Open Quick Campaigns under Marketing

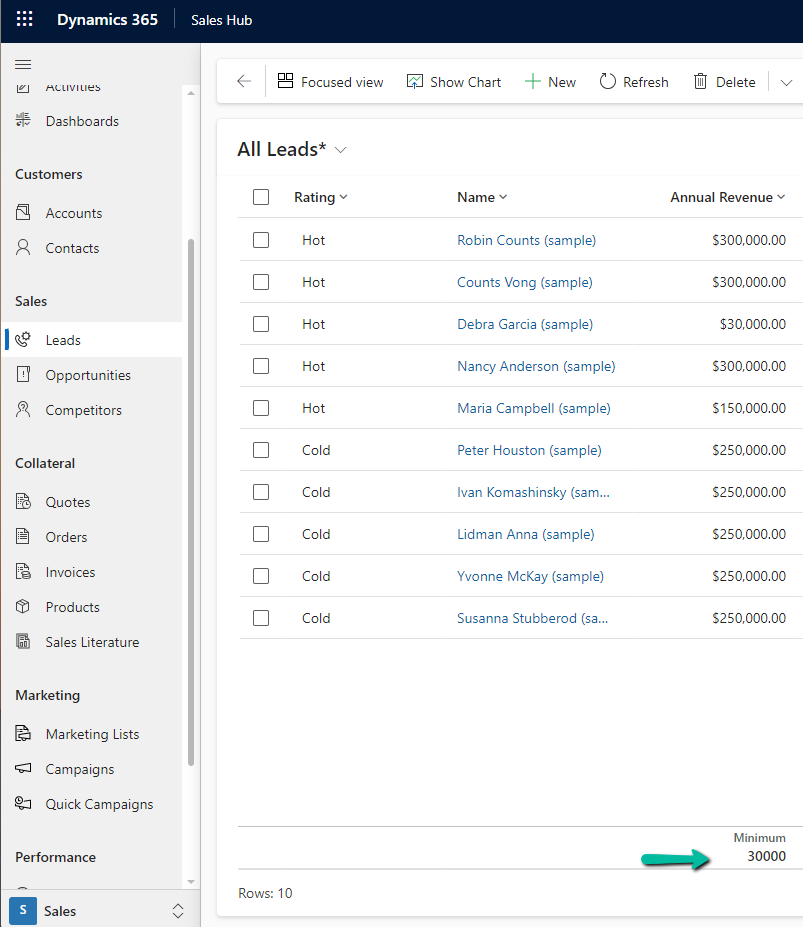[99, 803]
